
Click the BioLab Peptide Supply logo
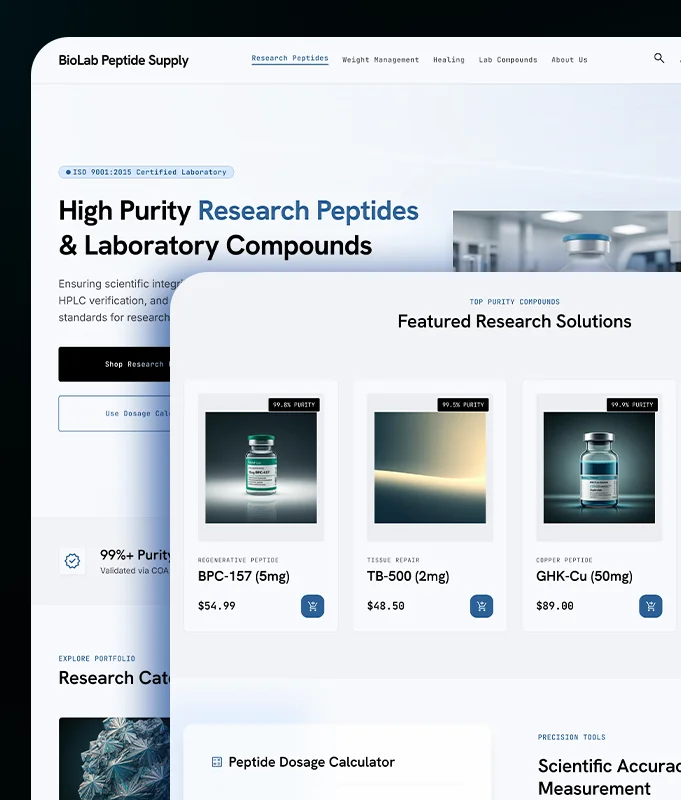[x=123, y=60]
